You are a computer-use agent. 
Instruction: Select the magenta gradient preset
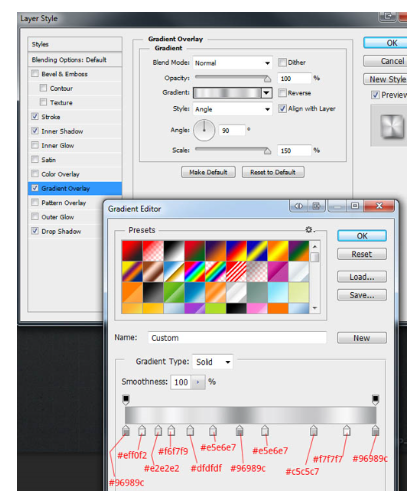click(278, 271)
